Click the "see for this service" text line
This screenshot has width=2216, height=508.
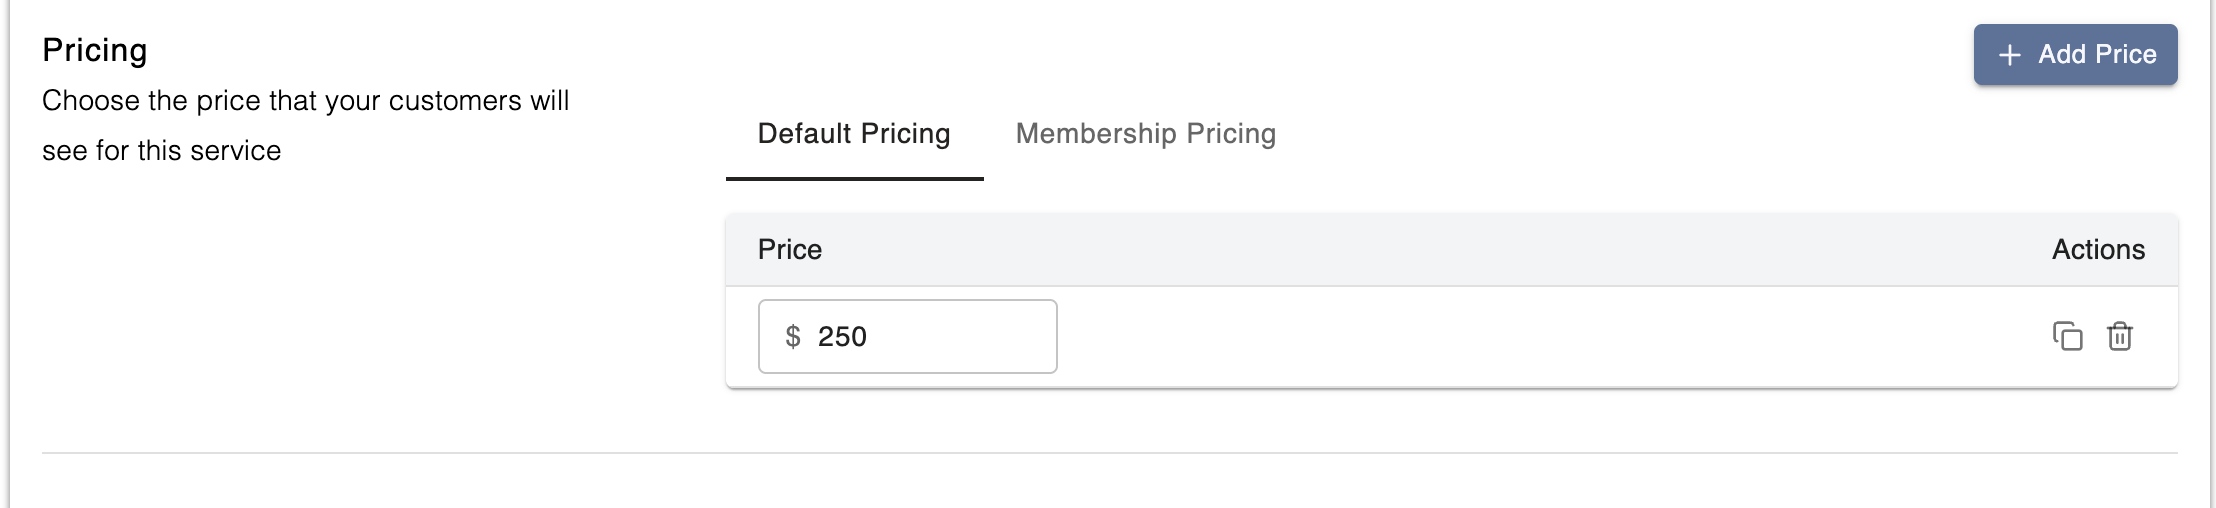tap(161, 151)
